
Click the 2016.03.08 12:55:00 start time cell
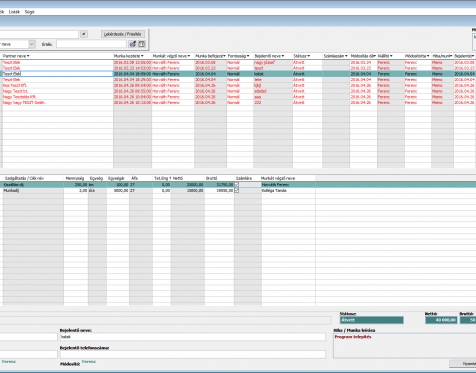pyautogui.click(x=132, y=62)
